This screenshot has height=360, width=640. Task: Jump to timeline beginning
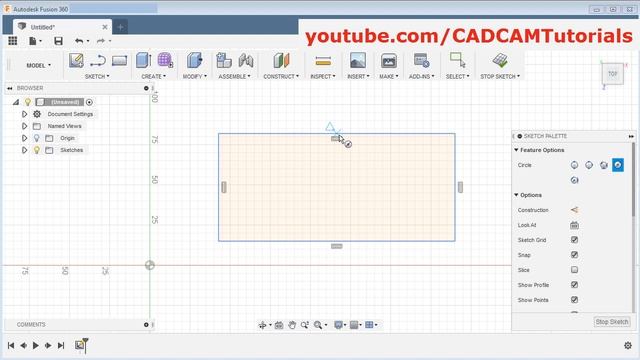coord(11,345)
